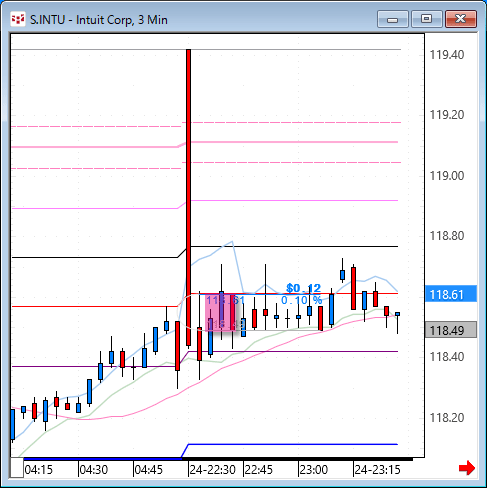Click the 04:45 time axis label
Image resolution: width=487 pixels, height=488 pixels.
click(x=149, y=470)
